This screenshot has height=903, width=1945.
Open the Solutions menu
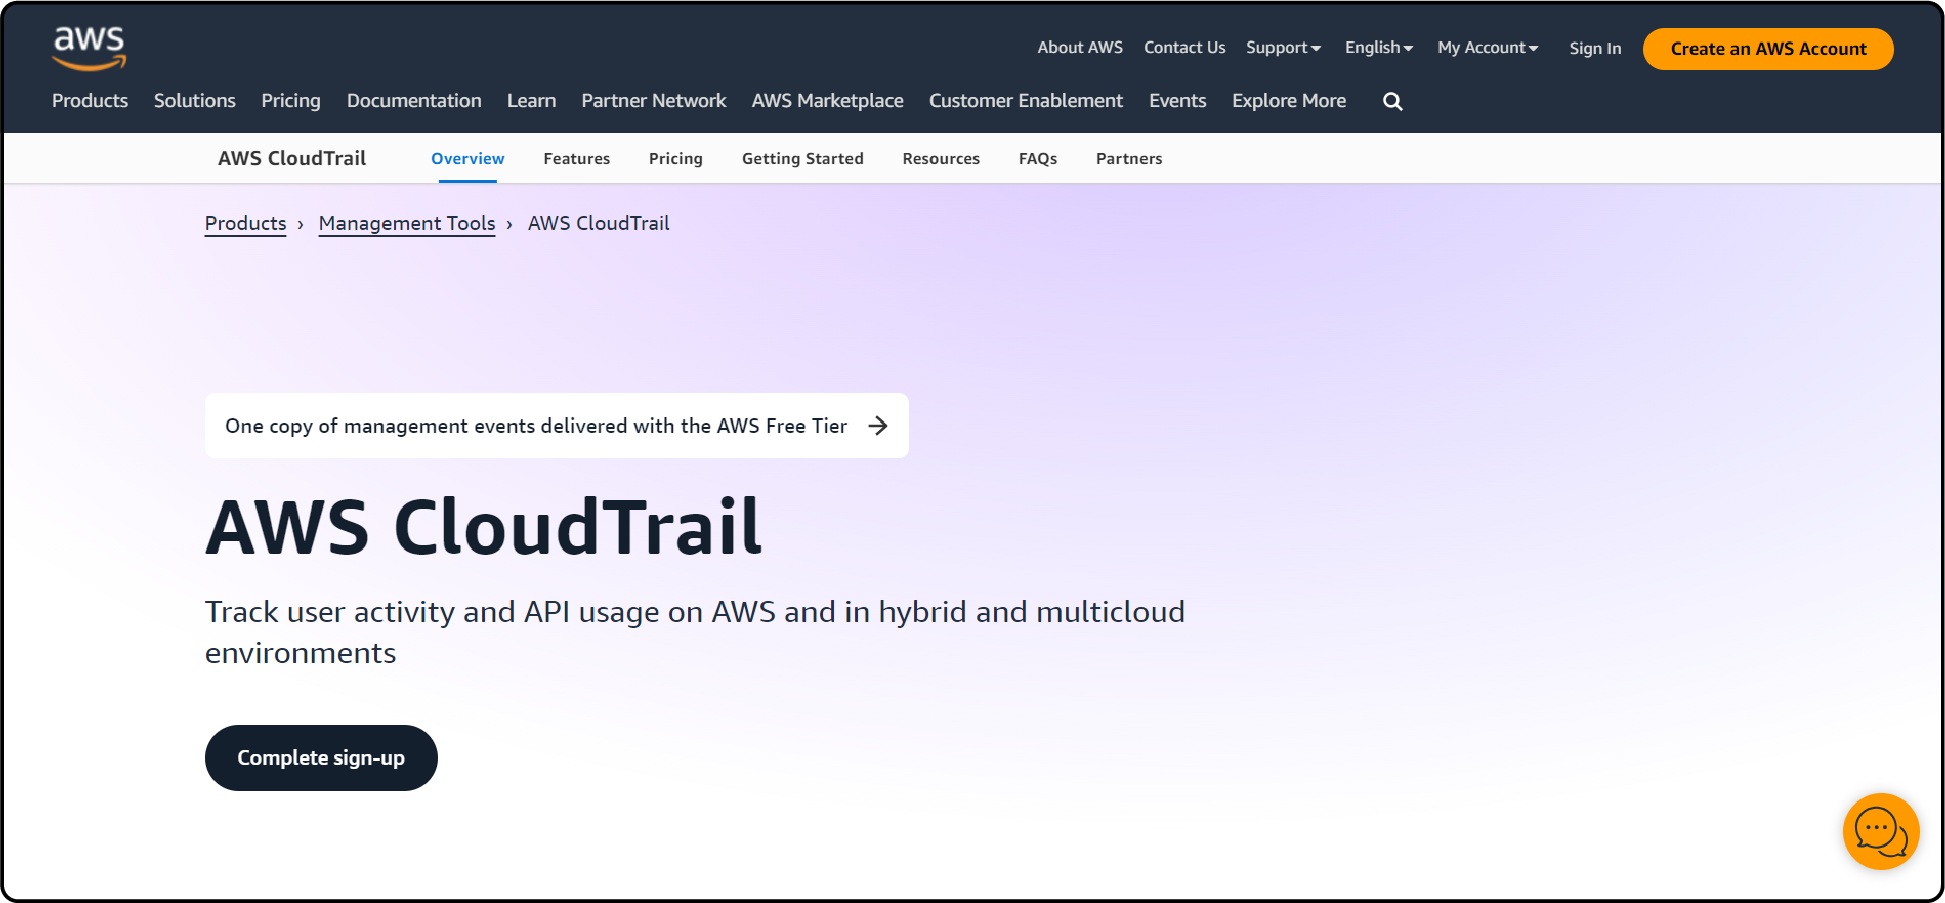coord(195,101)
